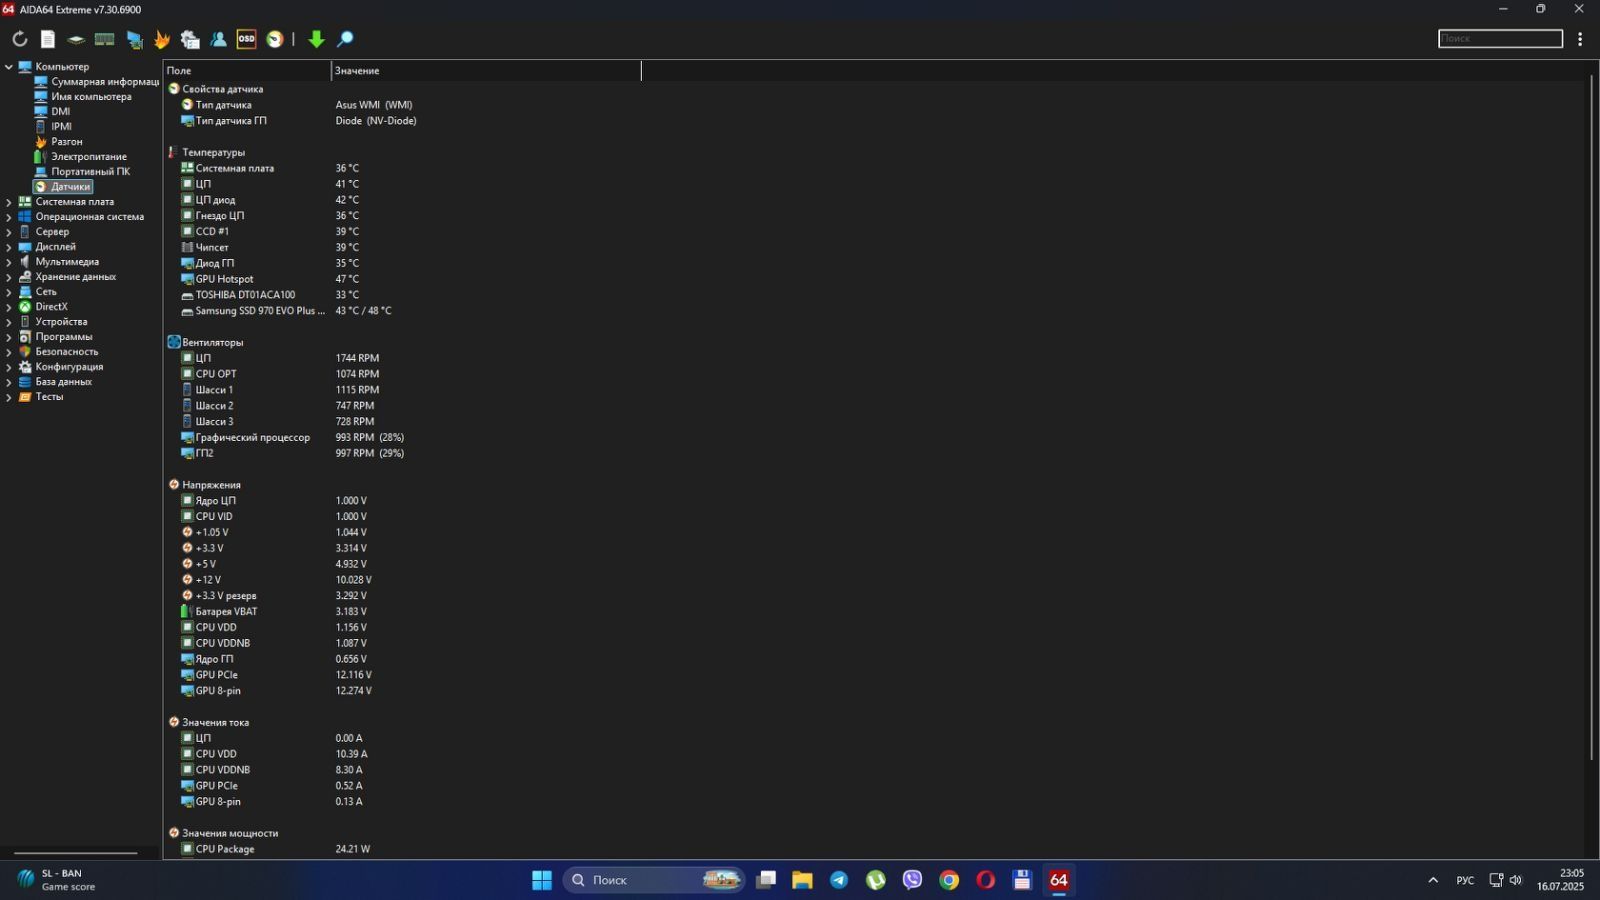Toggle the OSD panel icon
Image resolution: width=1600 pixels, height=900 pixels.
[246, 39]
